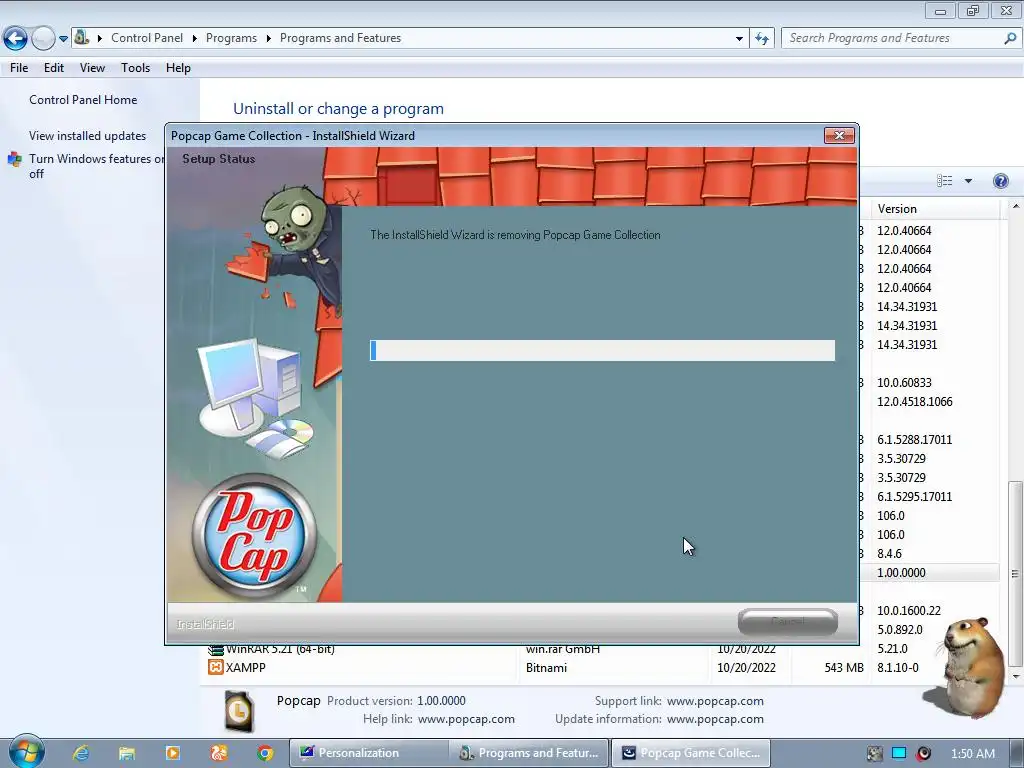Click the scroll up arrow of program list
The width and height of the screenshot is (1024, 768).
point(1016,206)
